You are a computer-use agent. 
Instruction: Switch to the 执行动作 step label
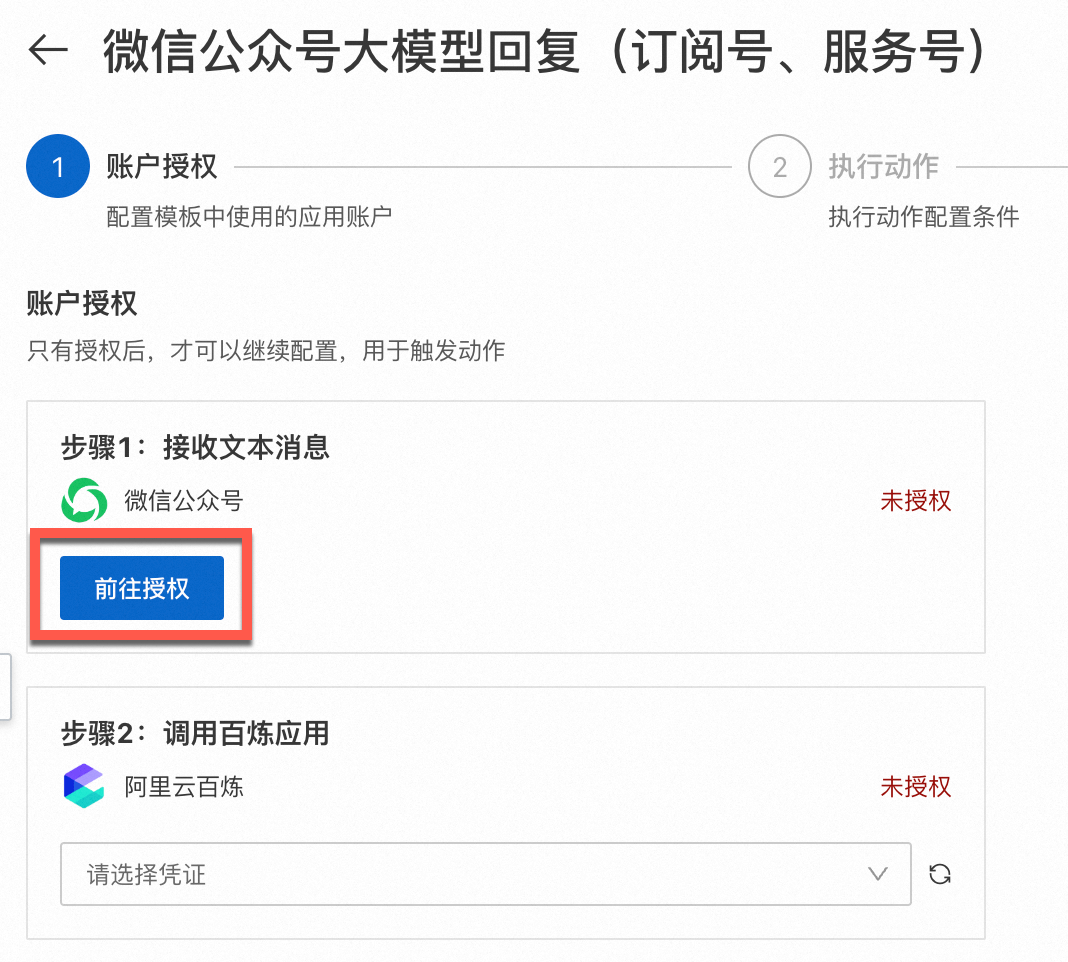click(883, 166)
